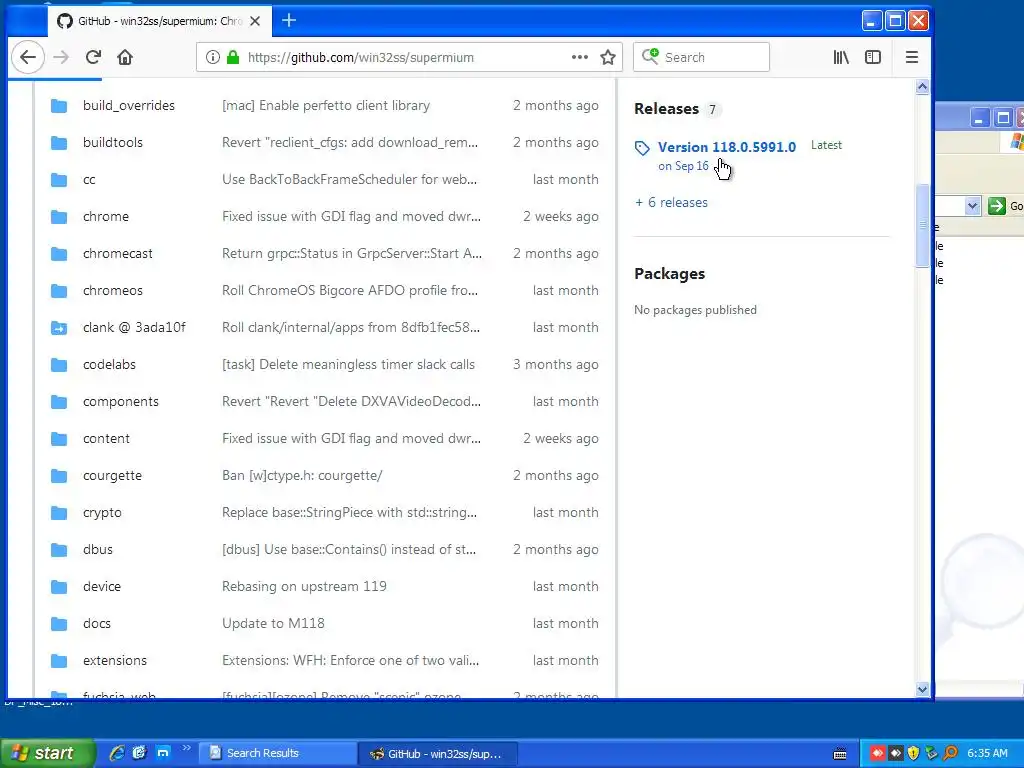
Task: Open the Library icon in toolbar
Action: point(840,57)
